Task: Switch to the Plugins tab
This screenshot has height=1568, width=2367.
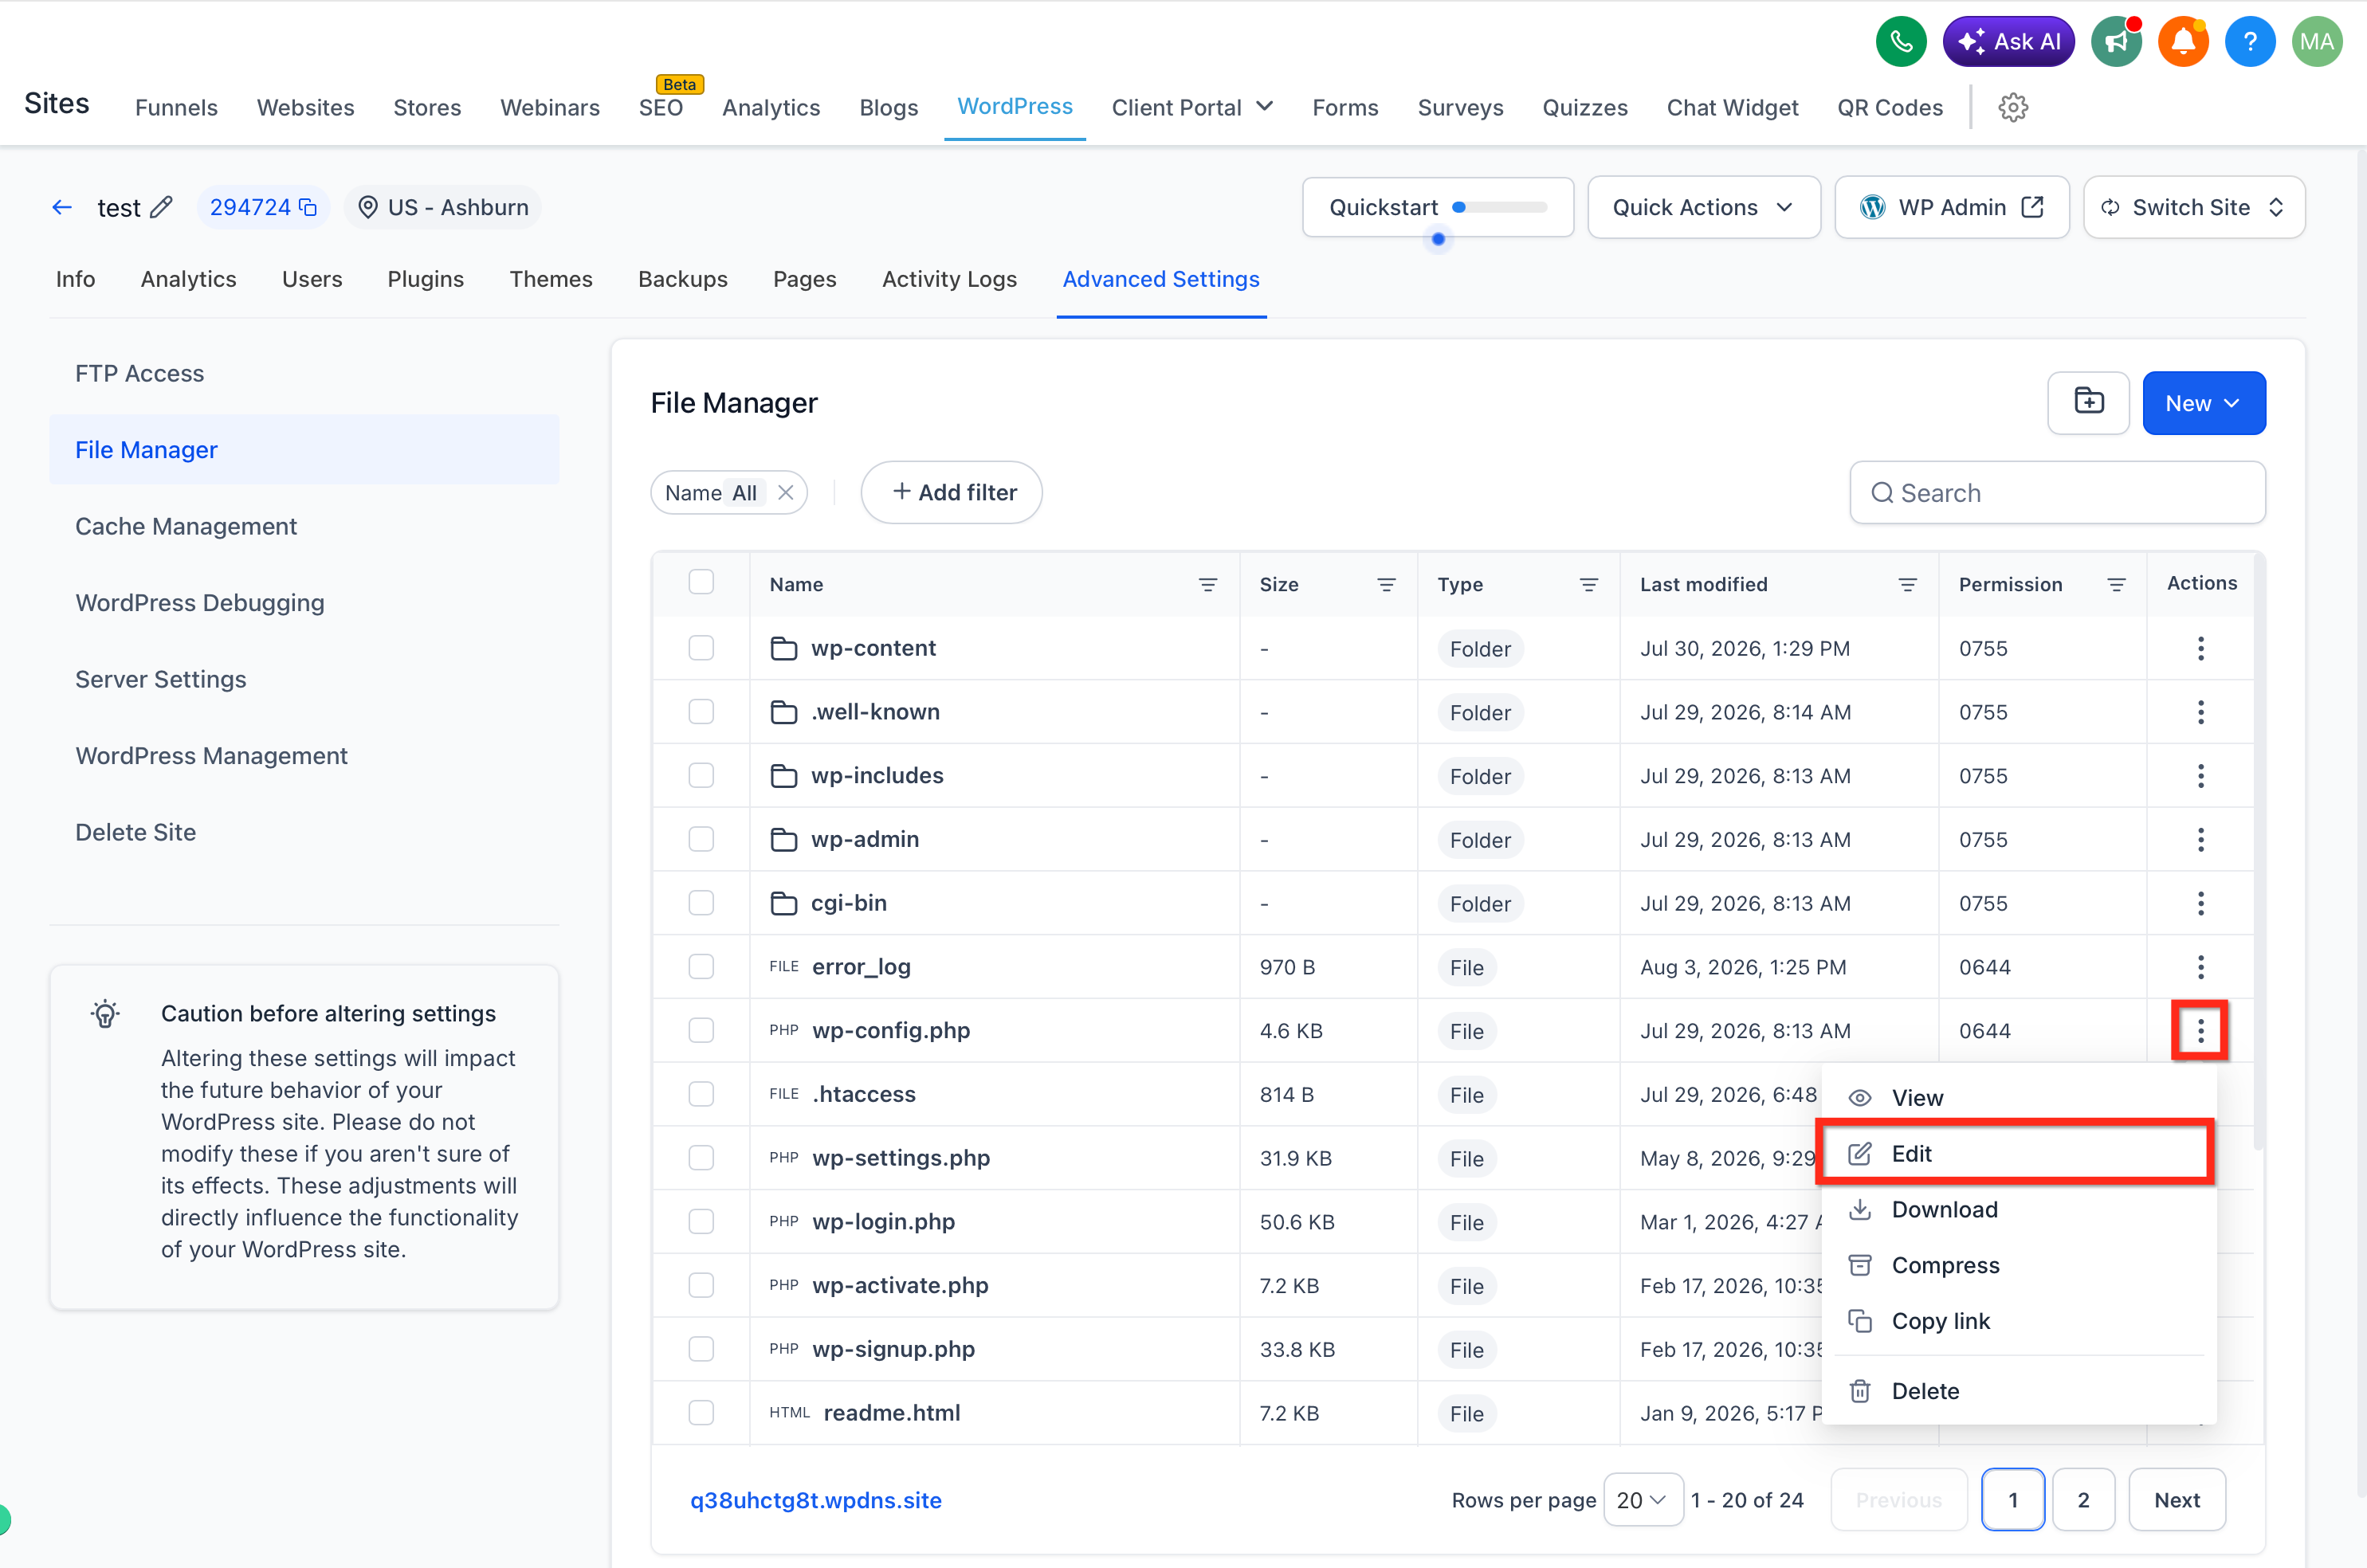Action: (425, 279)
